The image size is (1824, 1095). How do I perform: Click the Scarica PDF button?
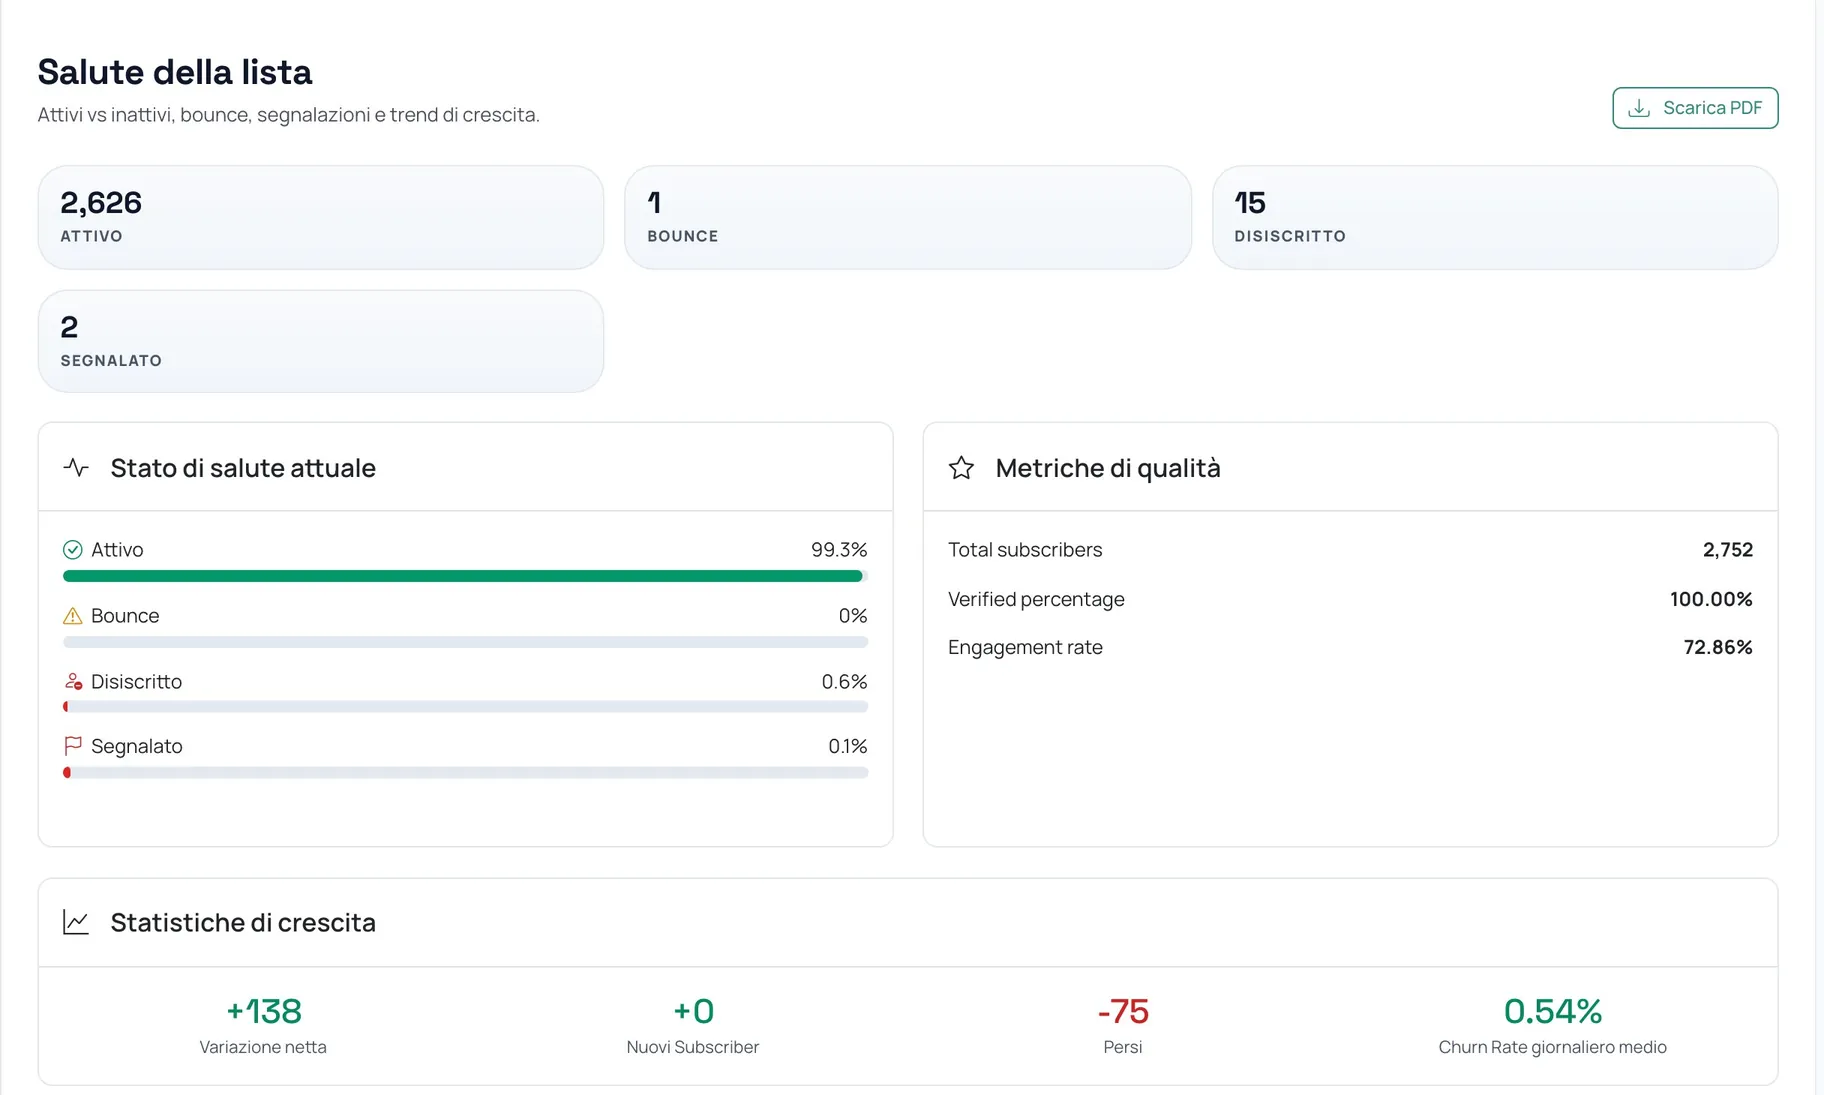click(x=1695, y=108)
